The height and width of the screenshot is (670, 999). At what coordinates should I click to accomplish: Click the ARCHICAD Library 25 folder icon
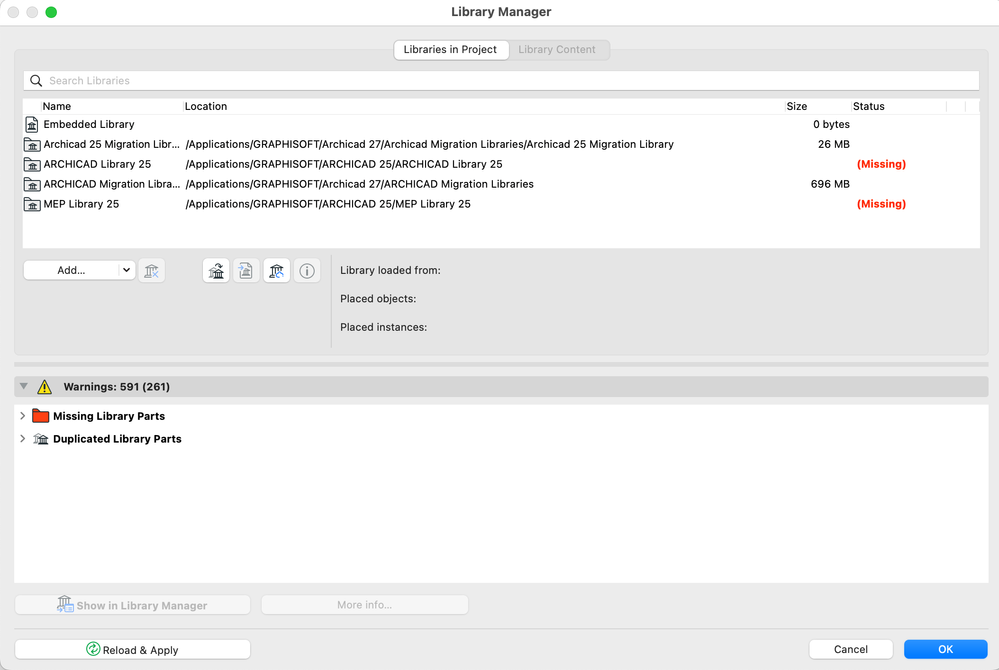point(32,164)
